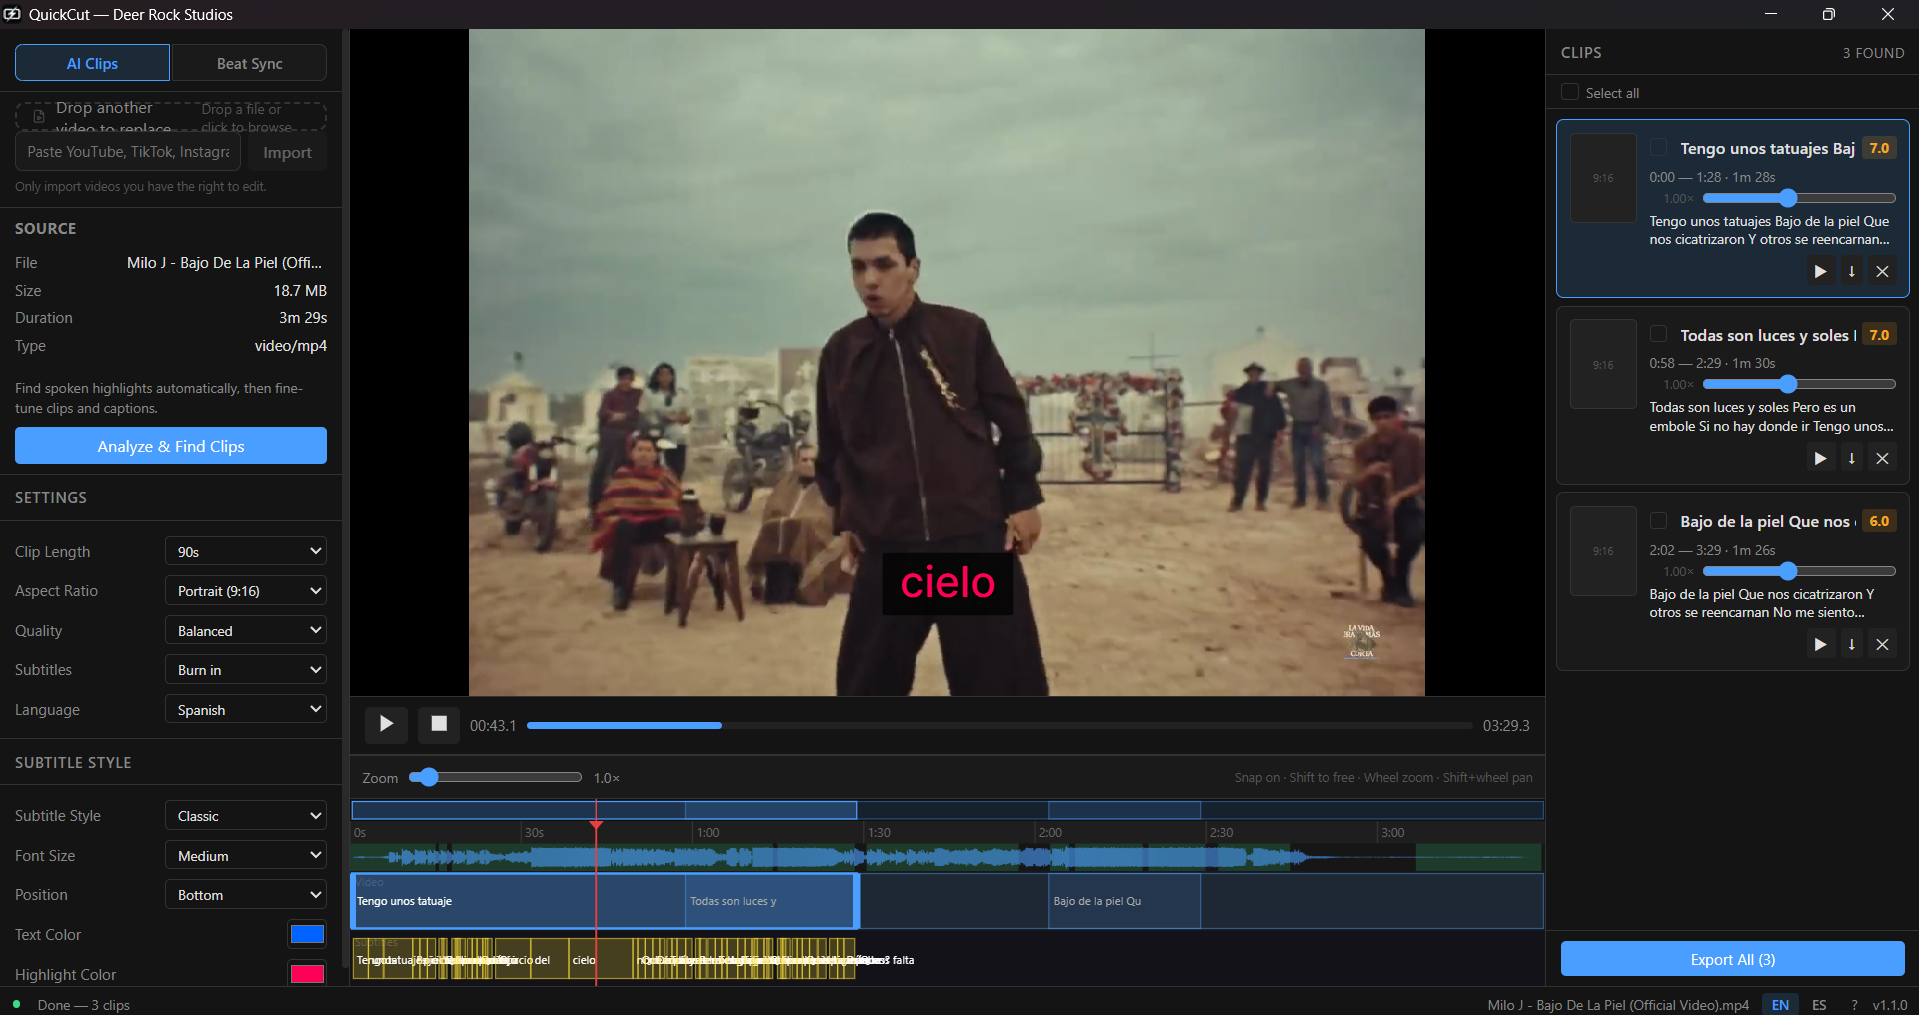Click the 'v1.1.0' version label
The width and height of the screenshot is (1919, 1015).
pyautogui.click(x=1890, y=1005)
